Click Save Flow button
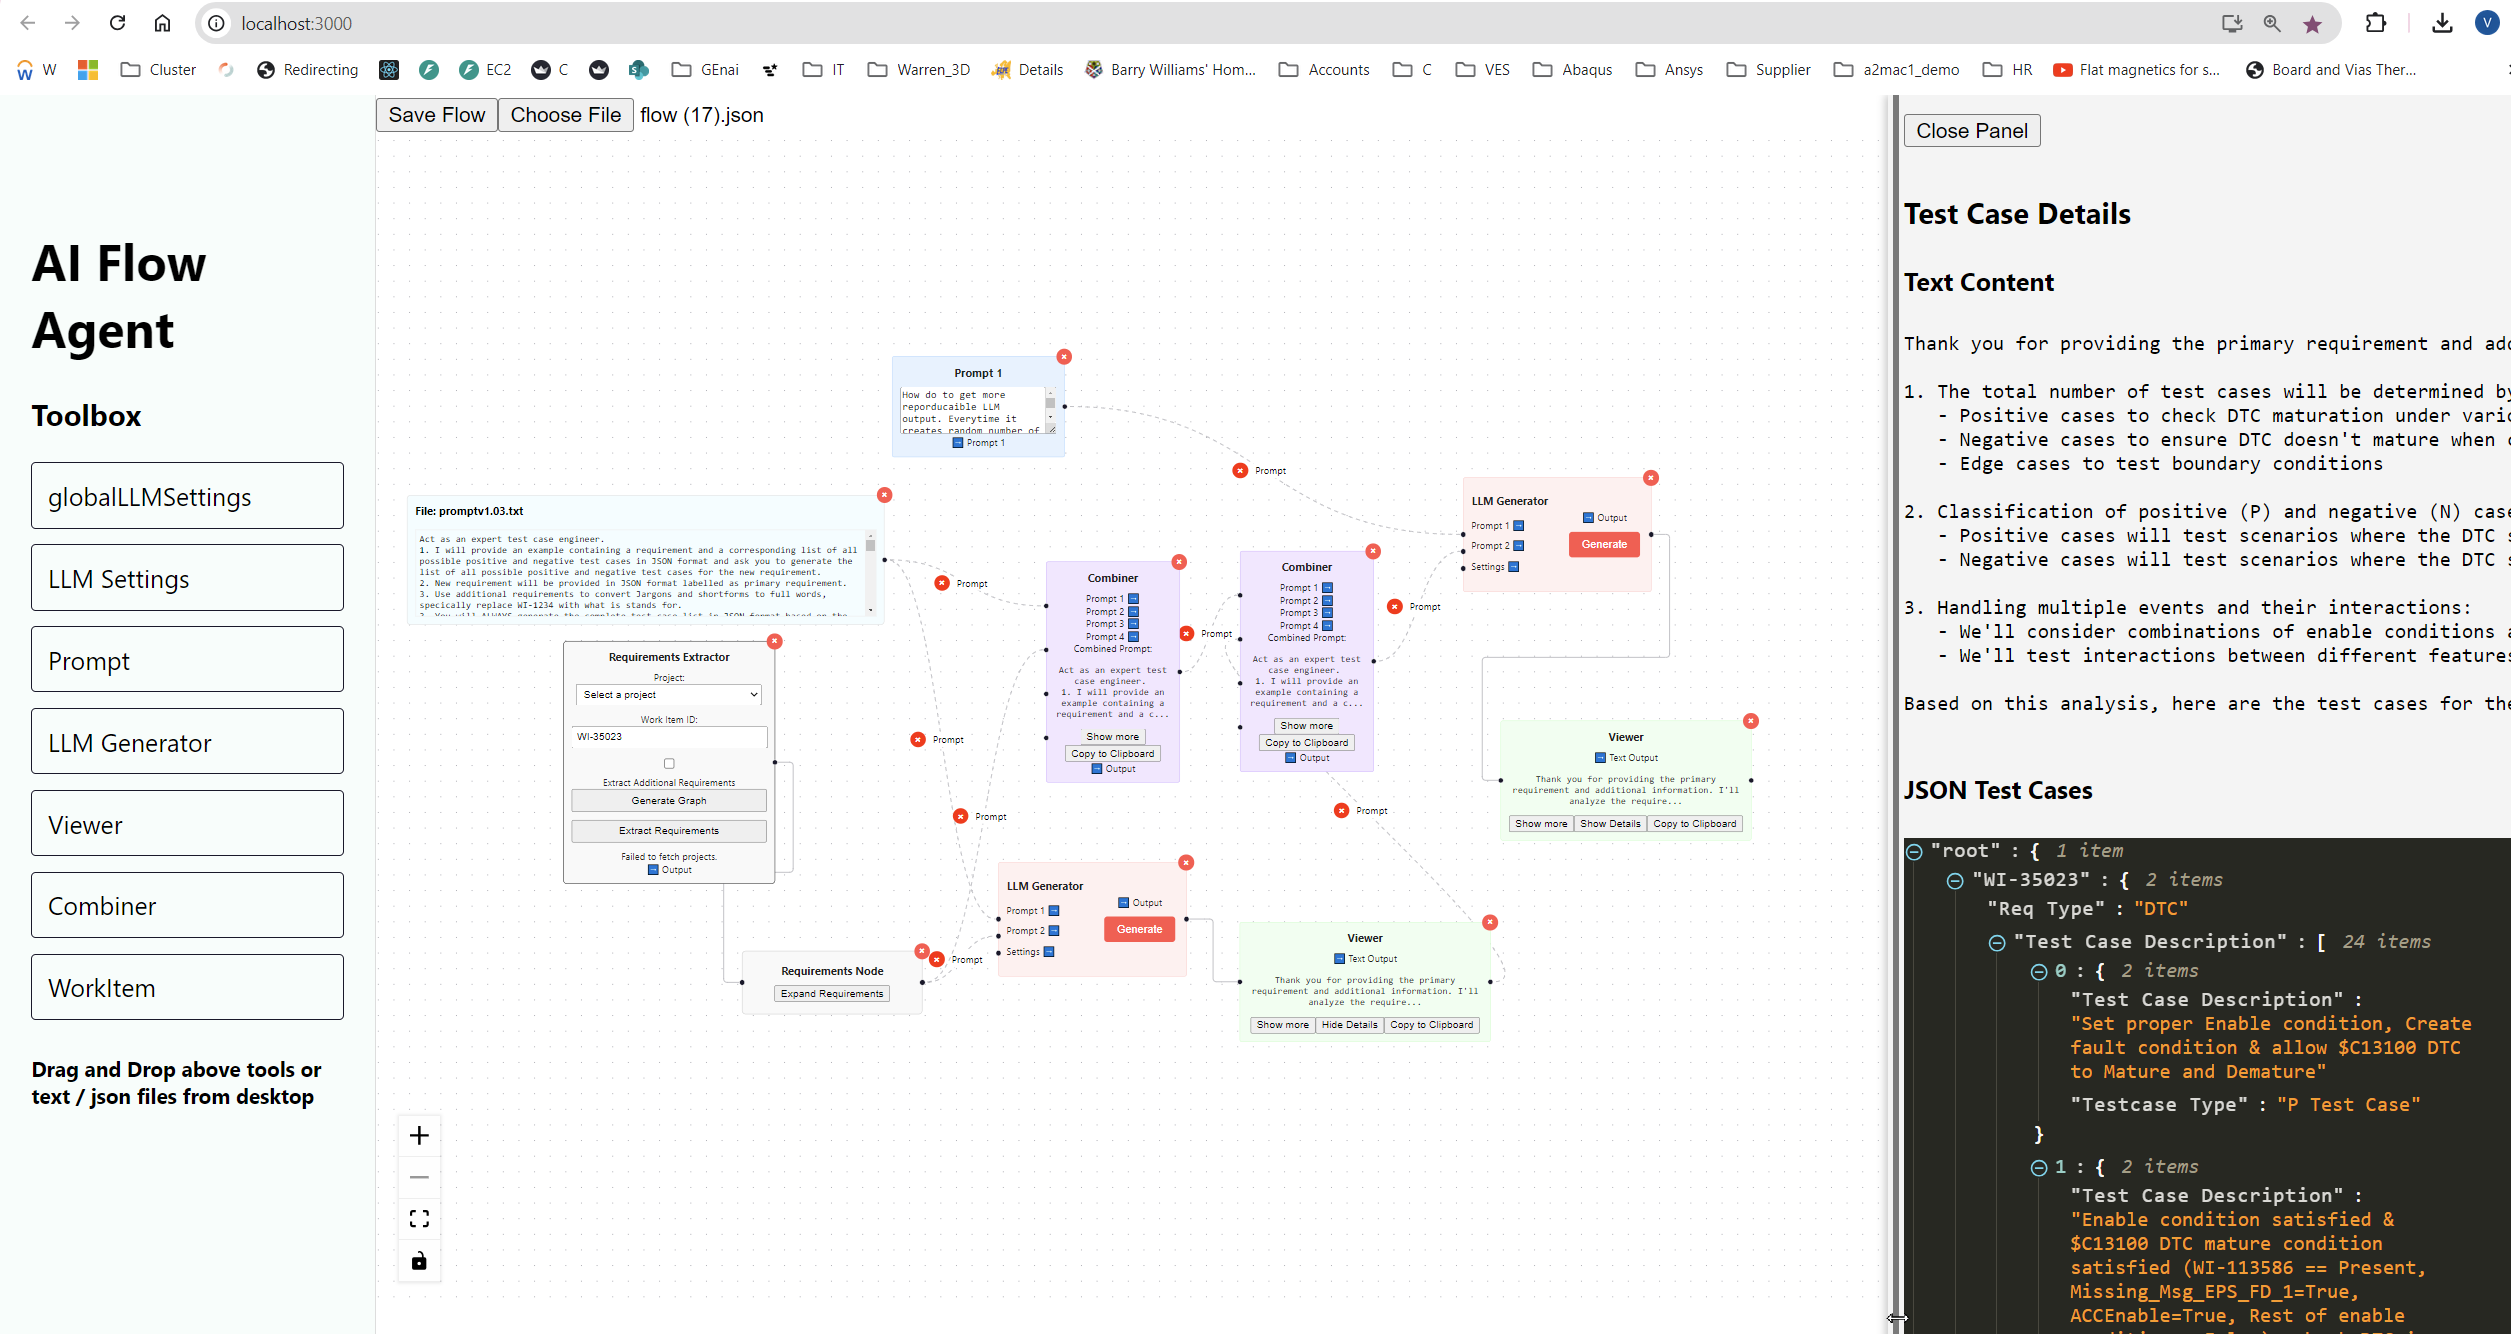Viewport: 2511px width, 1334px height. 433,115
